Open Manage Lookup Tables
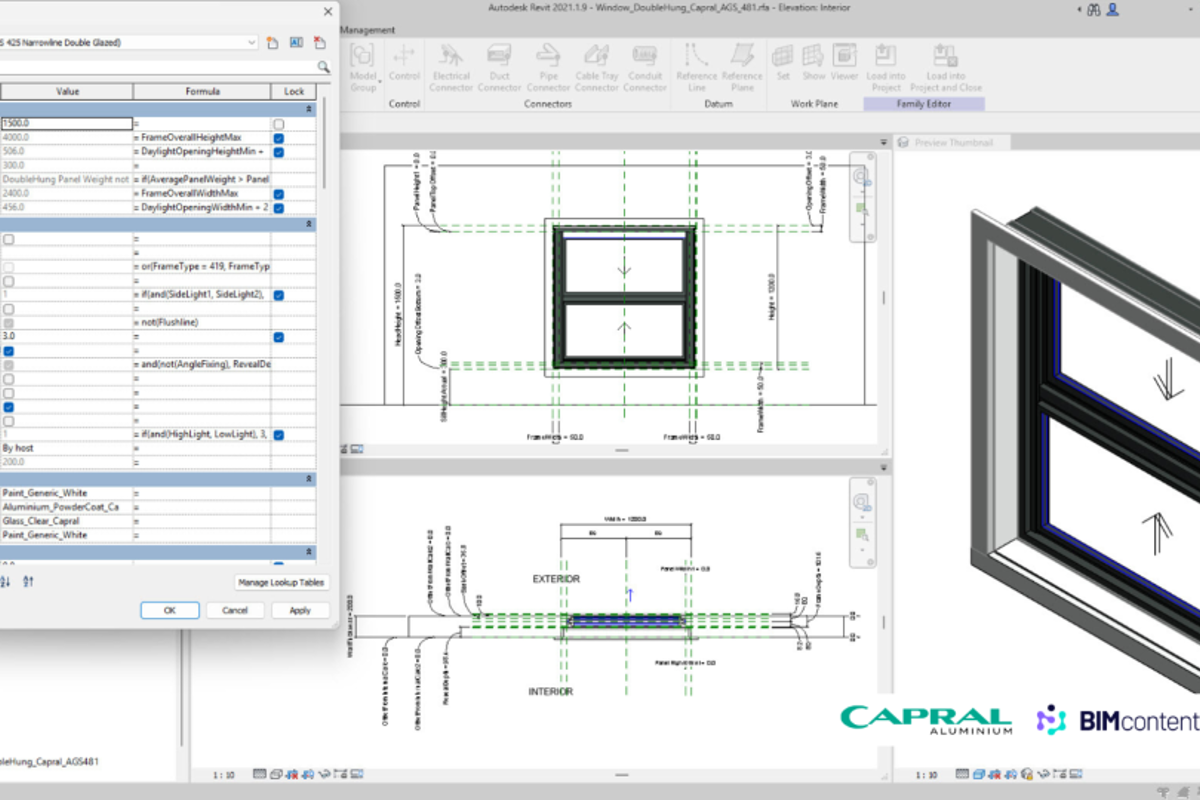Viewport: 1200px width, 800px height. (x=282, y=582)
